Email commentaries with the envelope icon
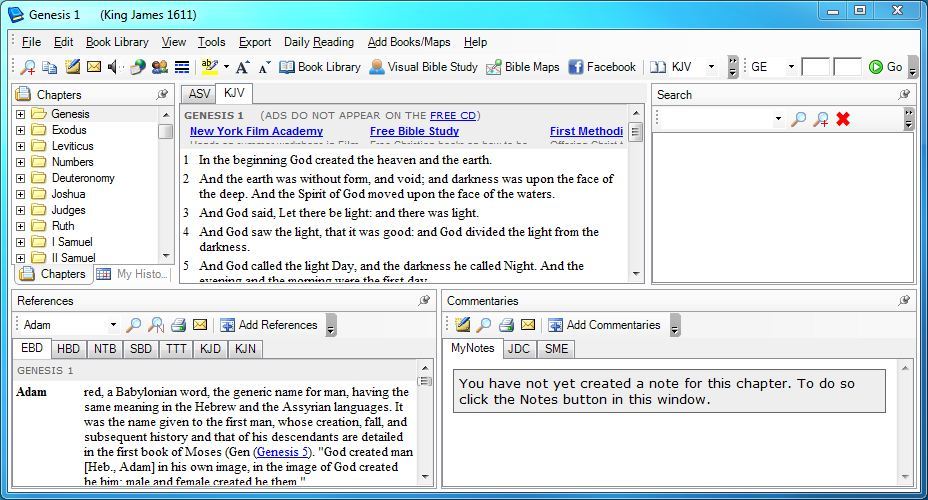 528,325
